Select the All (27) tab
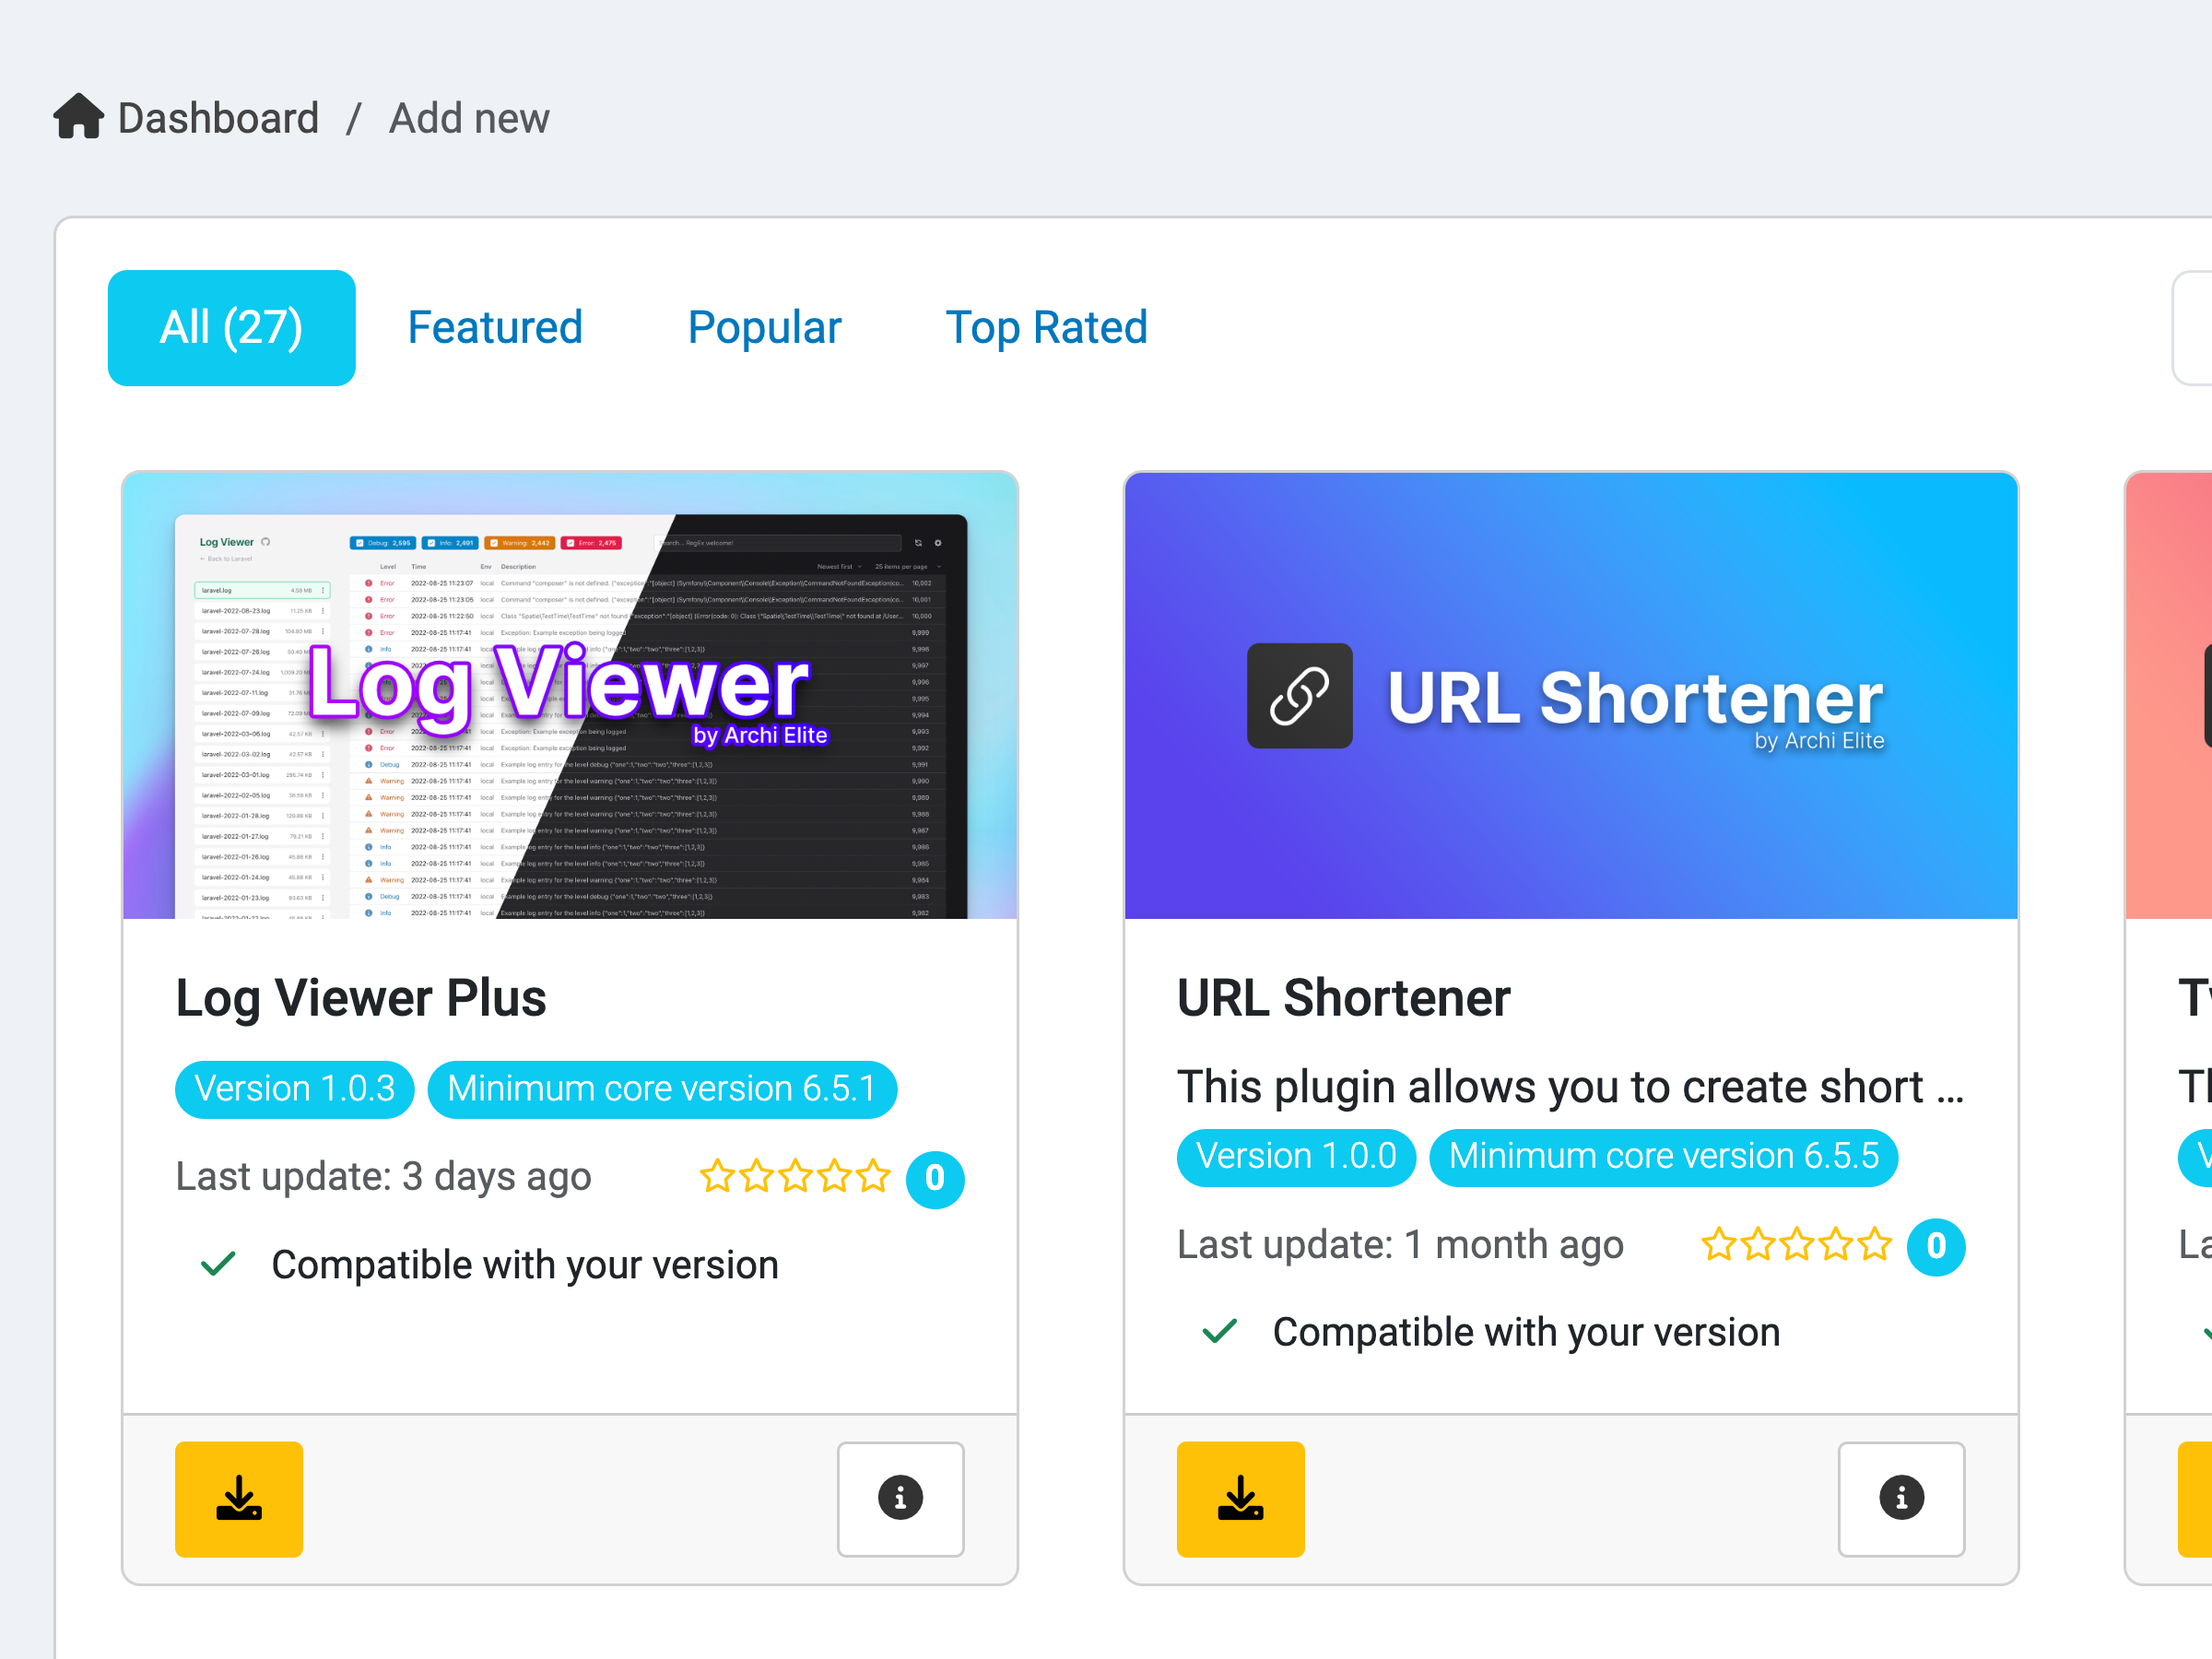Viewport: 2212px width, 1659px height. coord(231,326)
